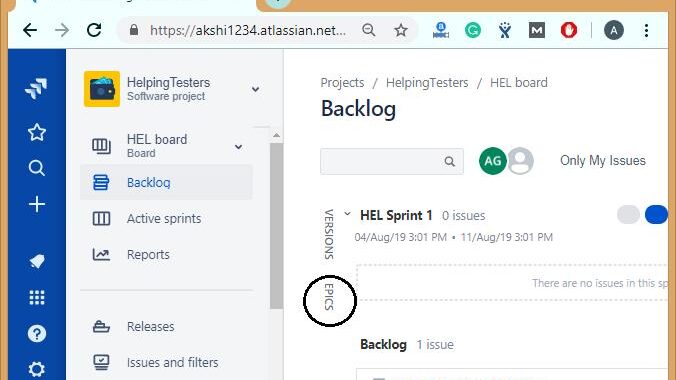Click the browser address bar URL
The height and width of the screenshot is (380, 676).
point(247,30)
